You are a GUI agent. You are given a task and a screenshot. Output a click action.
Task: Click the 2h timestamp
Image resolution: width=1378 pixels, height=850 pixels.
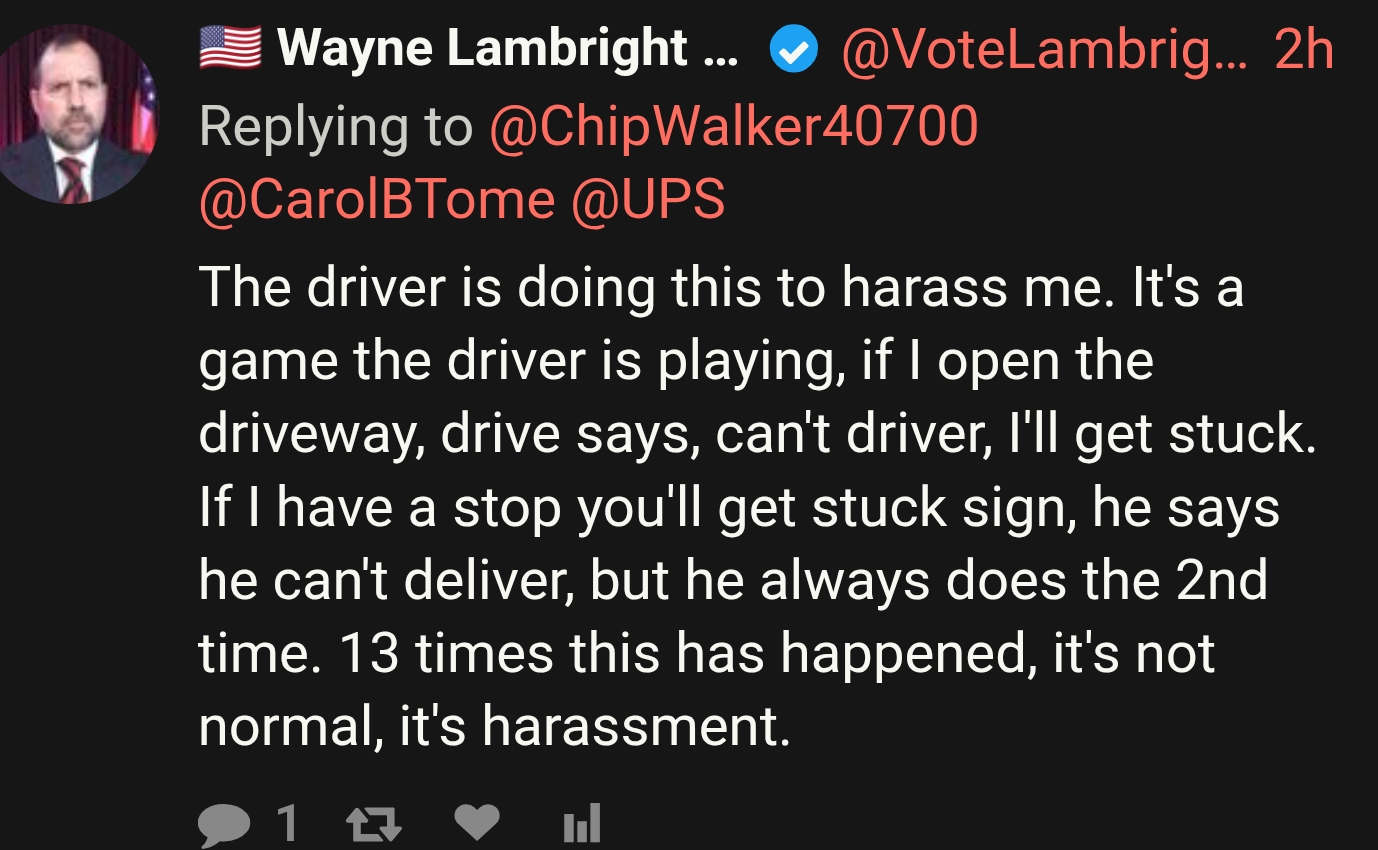[x=1304, y=49]
